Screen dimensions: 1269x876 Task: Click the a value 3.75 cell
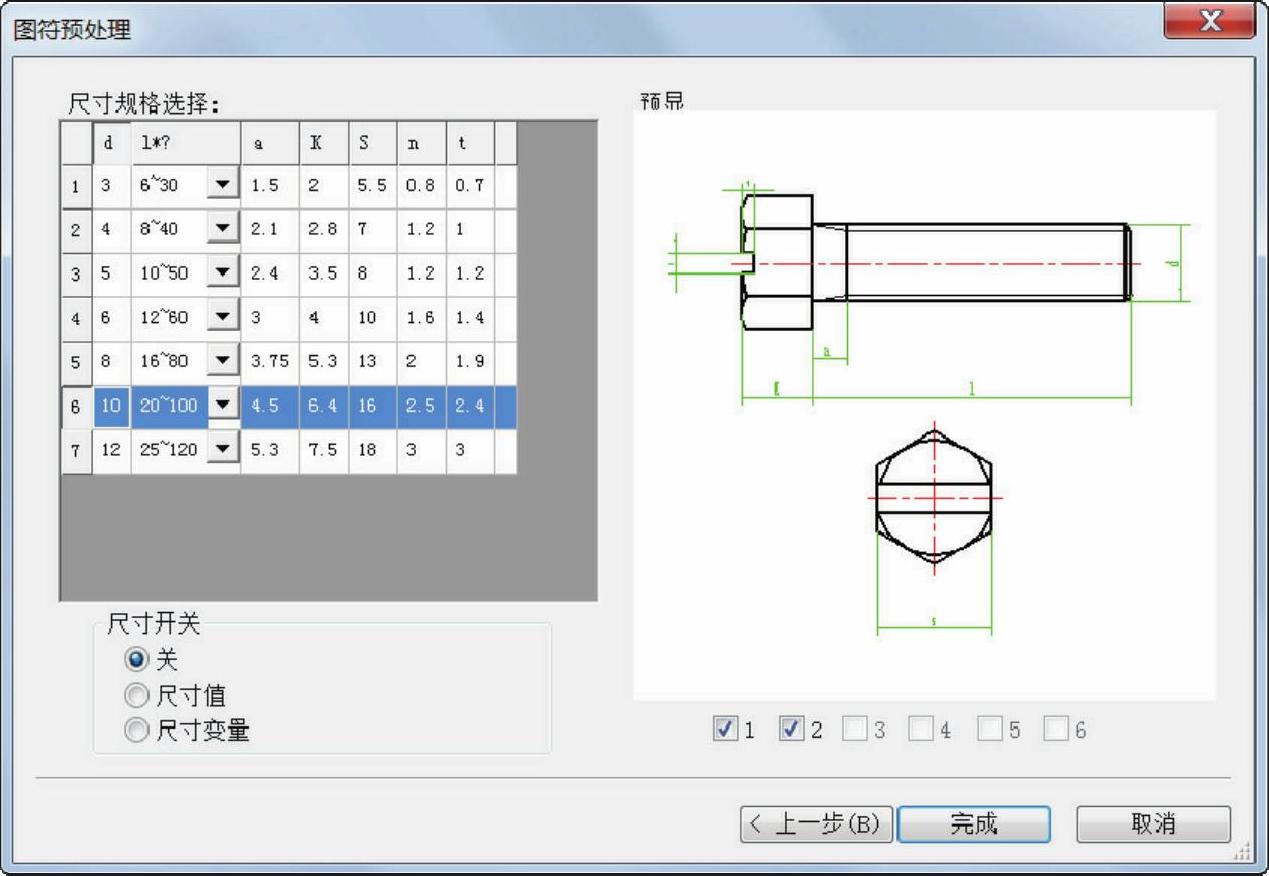270,362
